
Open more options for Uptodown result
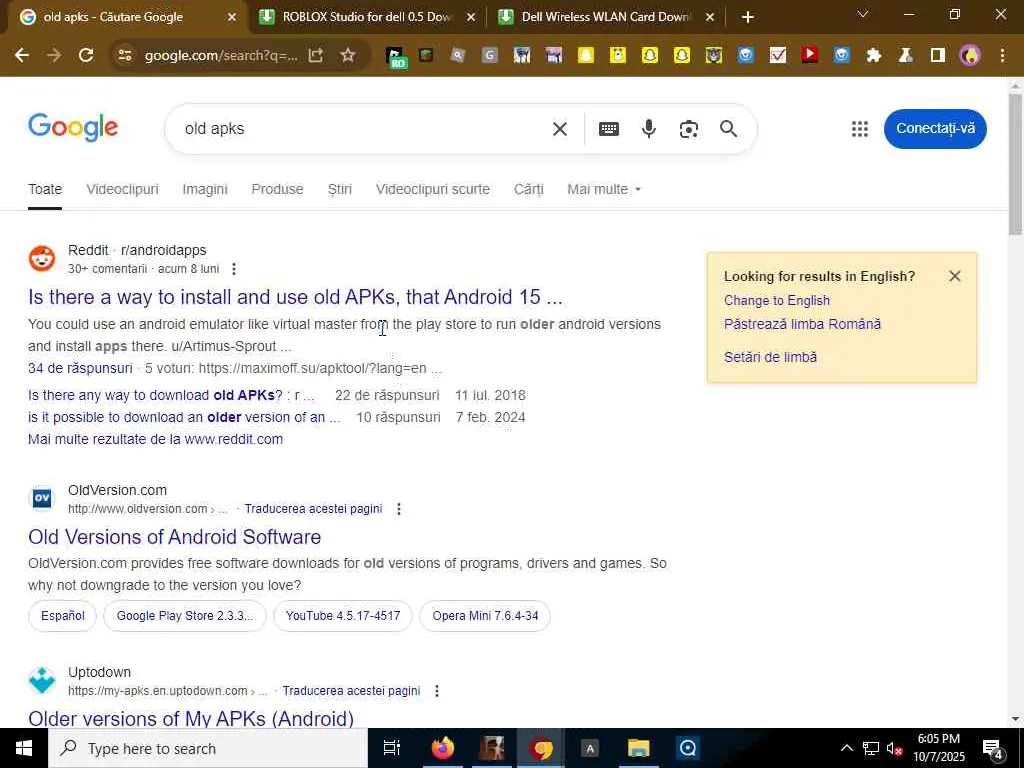point(437,691)
